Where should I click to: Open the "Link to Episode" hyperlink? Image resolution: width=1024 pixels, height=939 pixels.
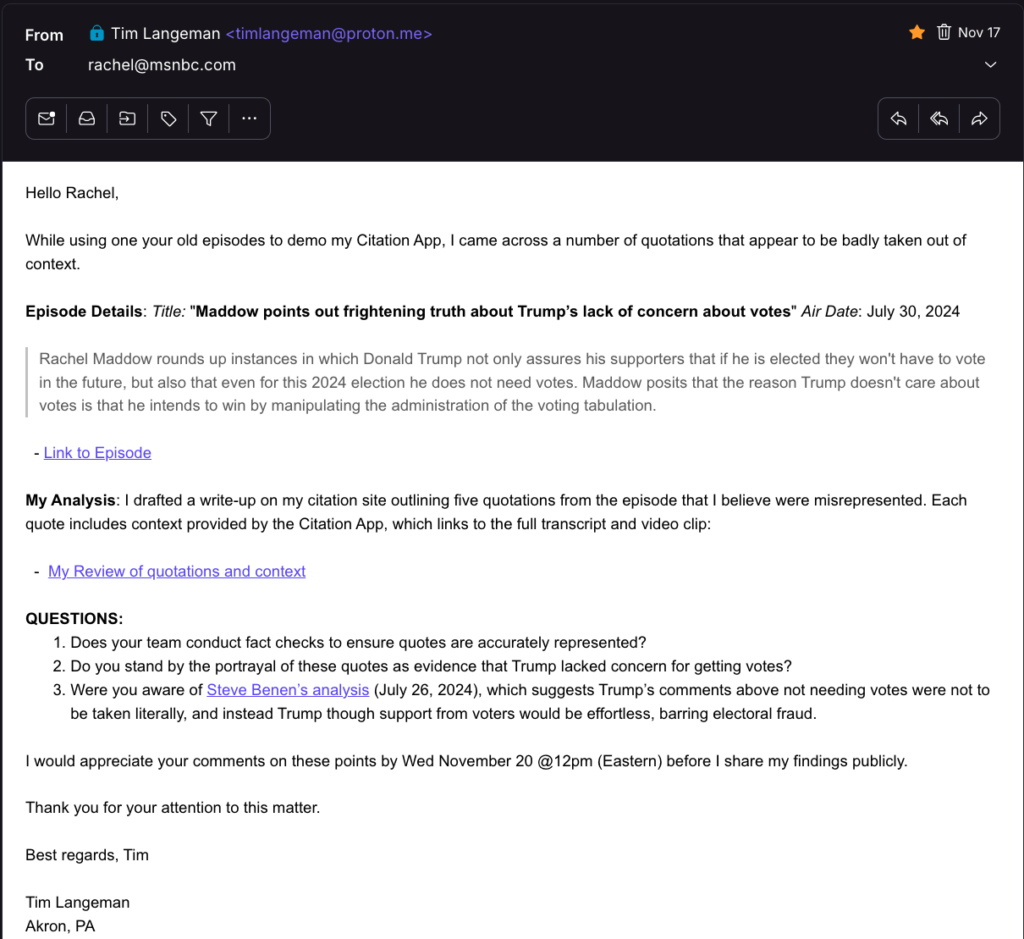pyautogui.click(x=97, y=453)
